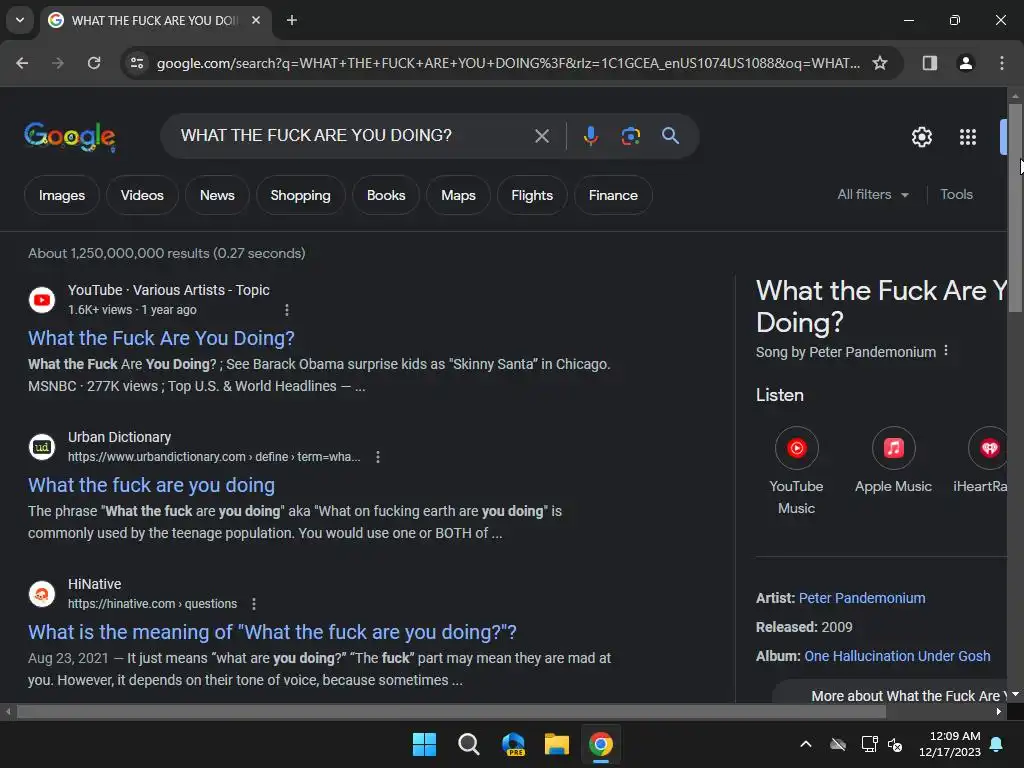The width and height of the screenshot is (1024, 768).
Task: Filter results by News
Action: (217, 195)
